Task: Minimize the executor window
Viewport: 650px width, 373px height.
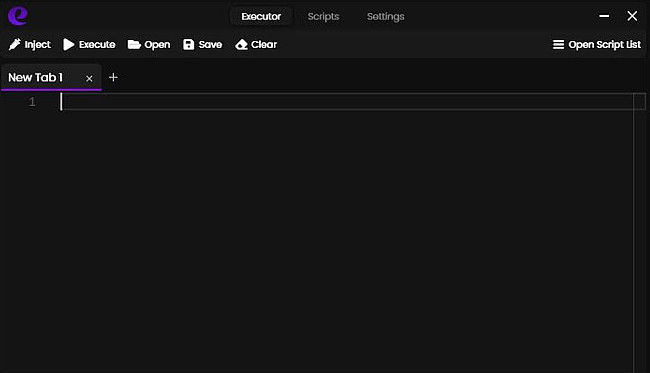Action: pos(604,16)
